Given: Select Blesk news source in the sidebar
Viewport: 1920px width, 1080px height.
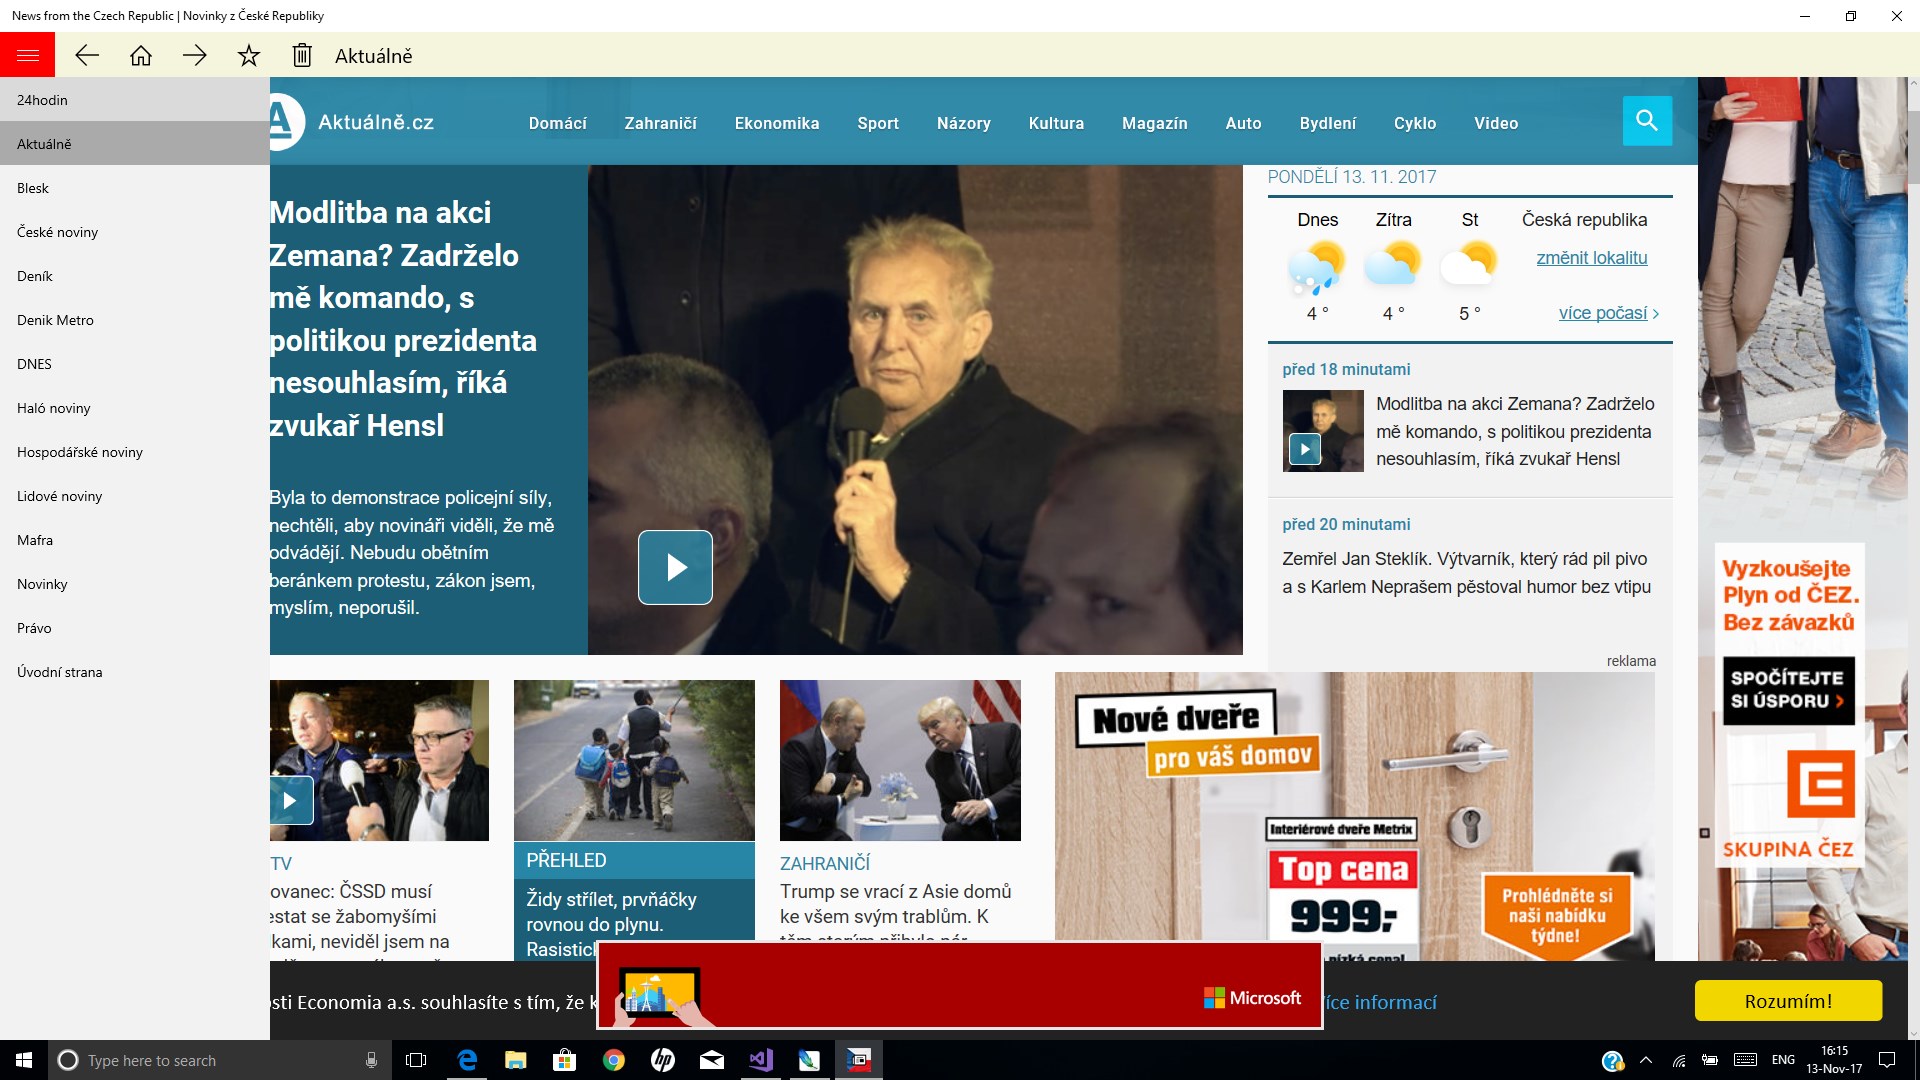Looking at the screenshot, I should [33, 188].
